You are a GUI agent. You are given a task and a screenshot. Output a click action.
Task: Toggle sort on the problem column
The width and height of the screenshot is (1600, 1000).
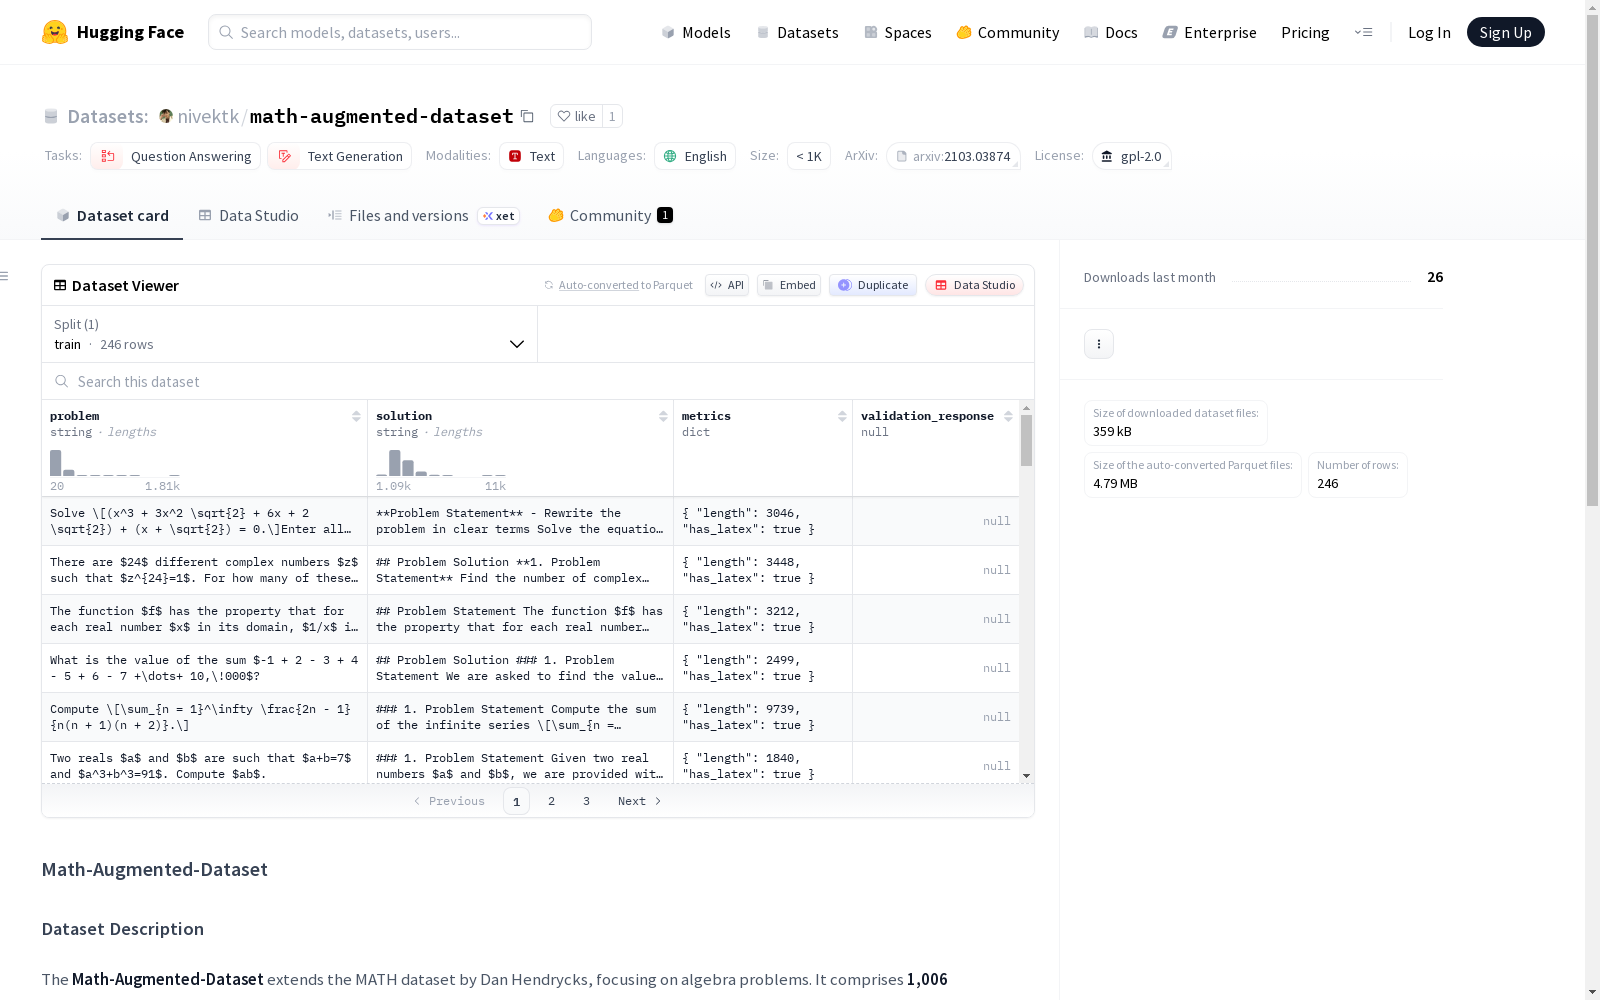[x=356, y=416]
